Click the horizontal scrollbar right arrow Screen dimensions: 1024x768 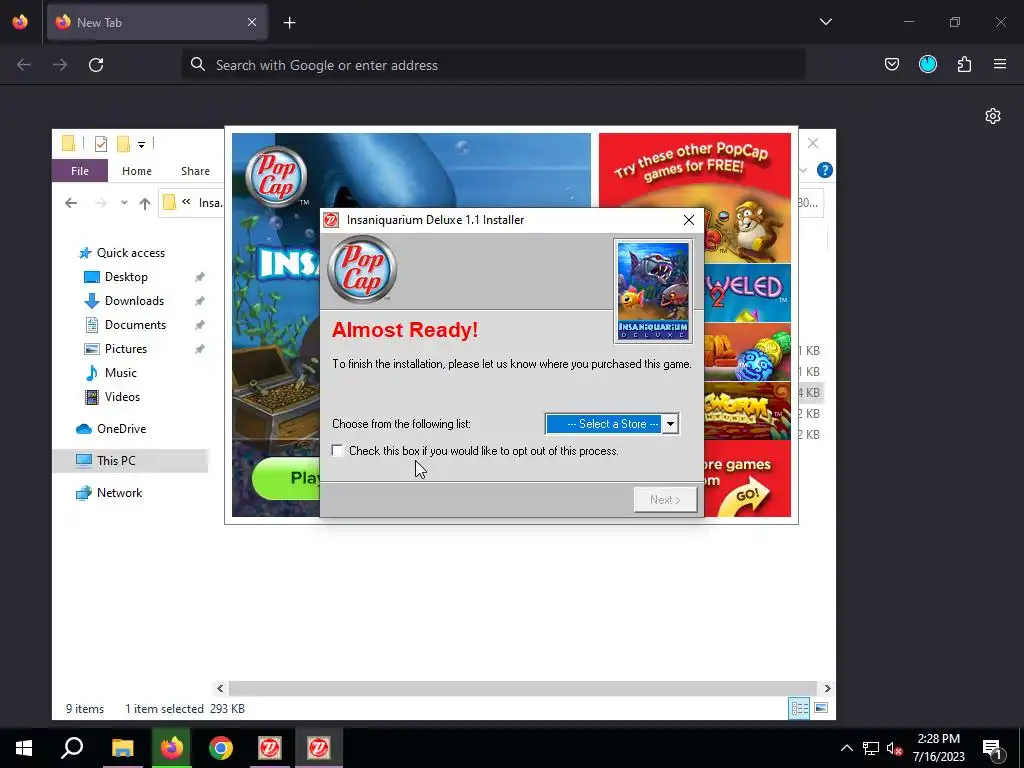(x=827, y=688)
